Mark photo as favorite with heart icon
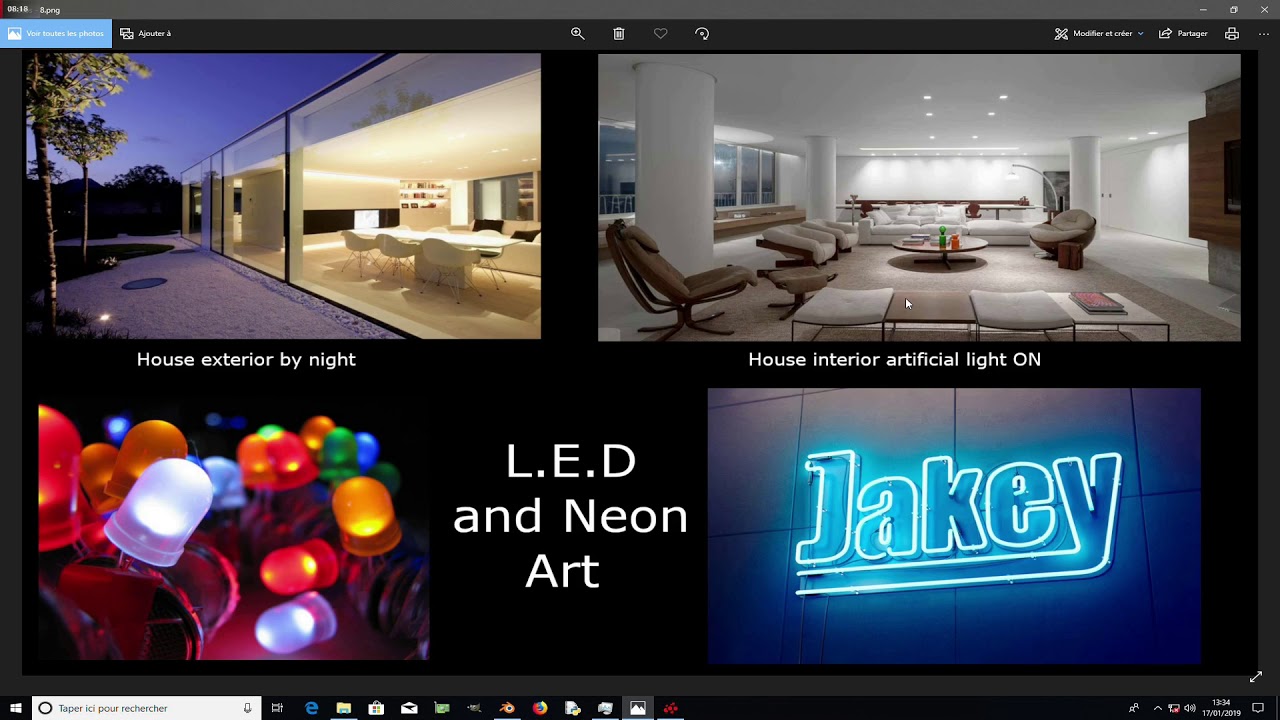Image resolution: width=1280 pixels, height=720 pixels. [x=661, y=33]
